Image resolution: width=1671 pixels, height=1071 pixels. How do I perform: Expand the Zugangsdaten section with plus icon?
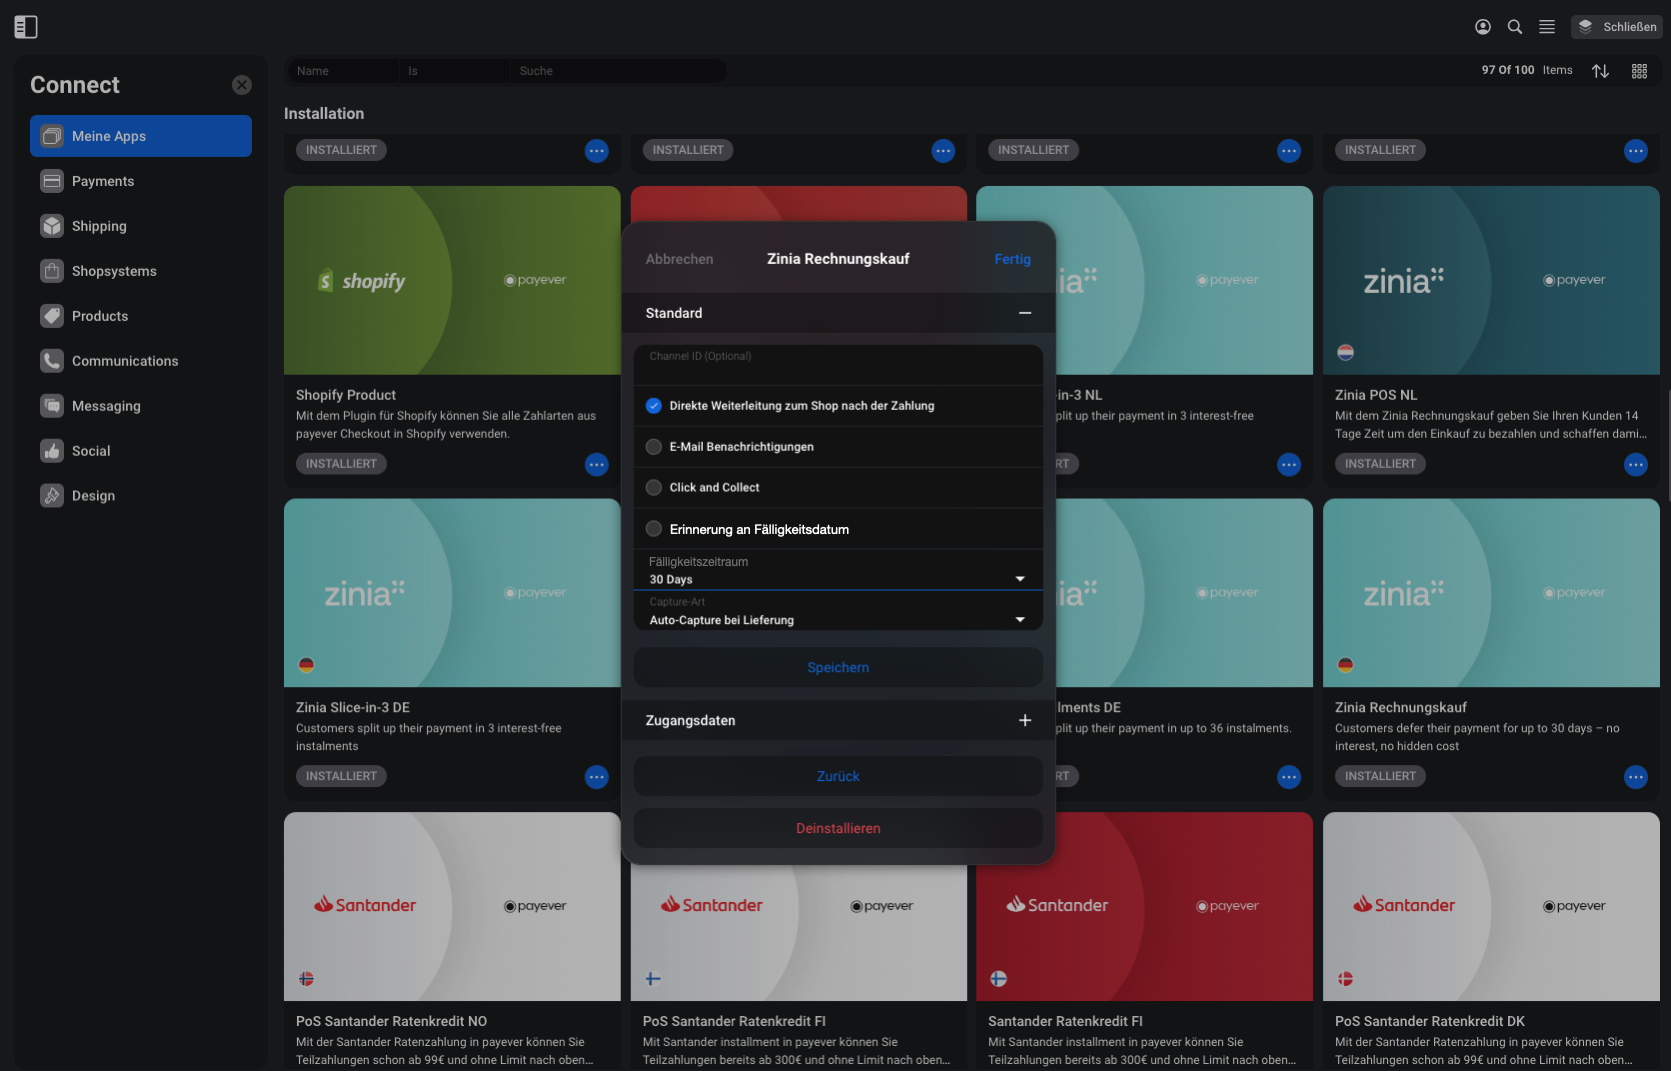click(x=1025, y=720)
